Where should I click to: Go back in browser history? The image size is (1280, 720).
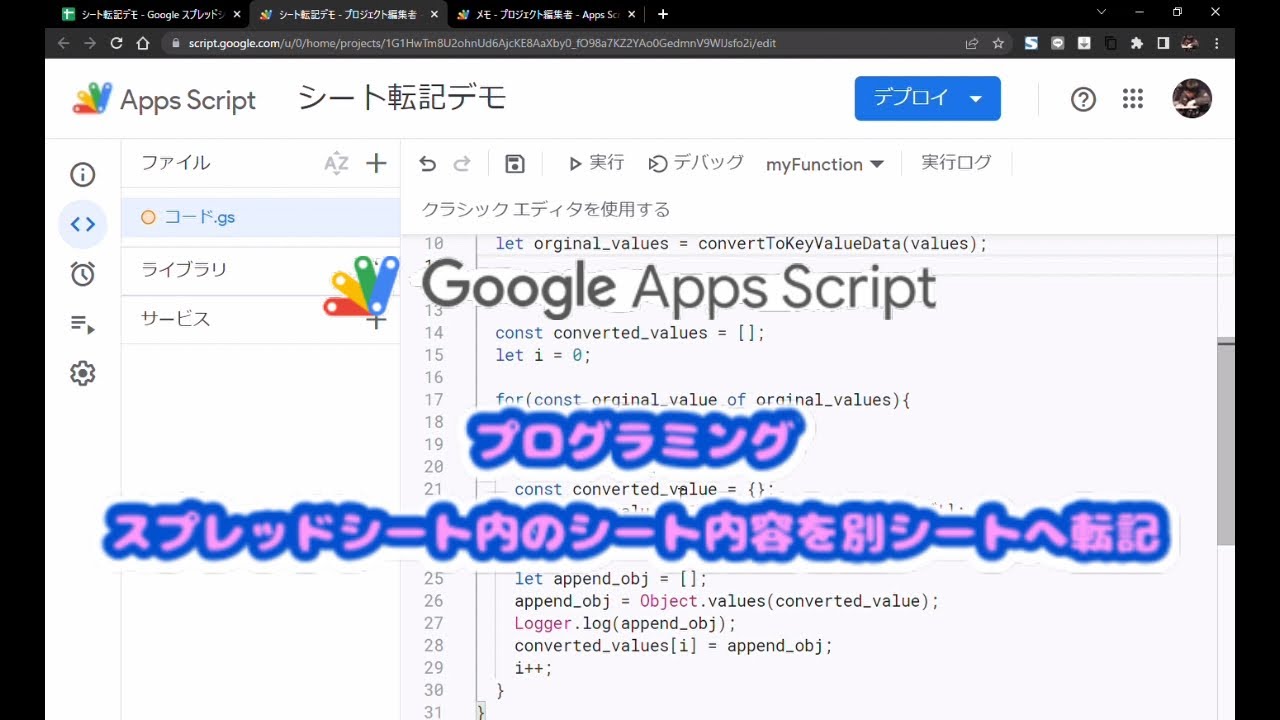(x=63, y=43)
